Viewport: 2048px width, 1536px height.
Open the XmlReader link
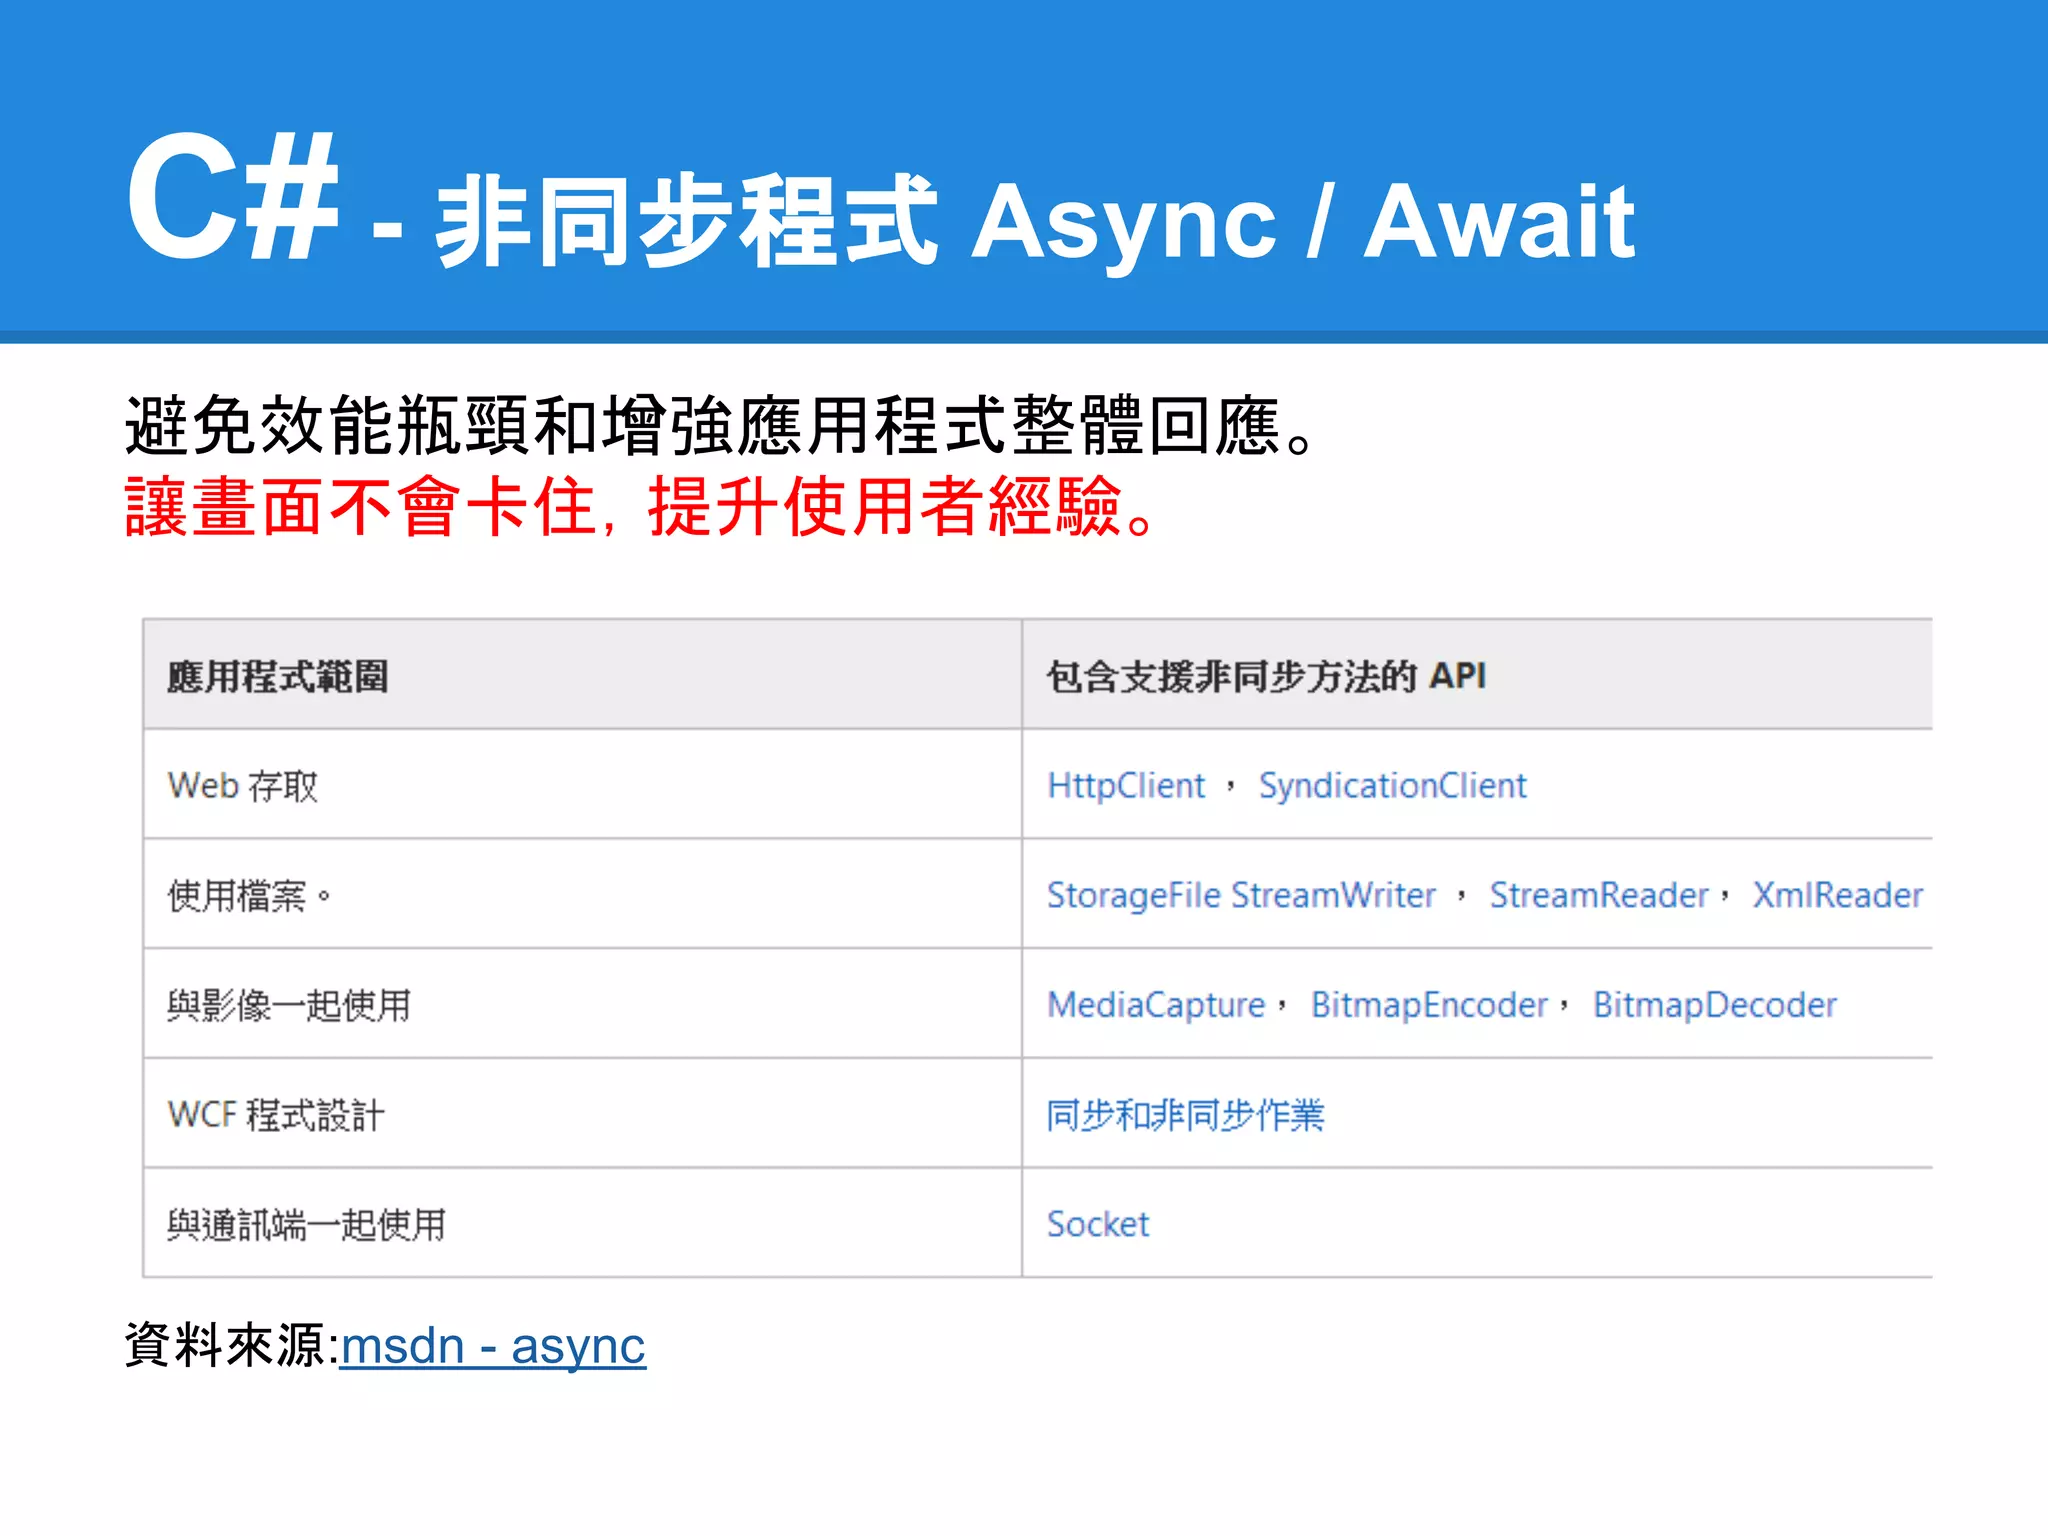(1837, 895)
